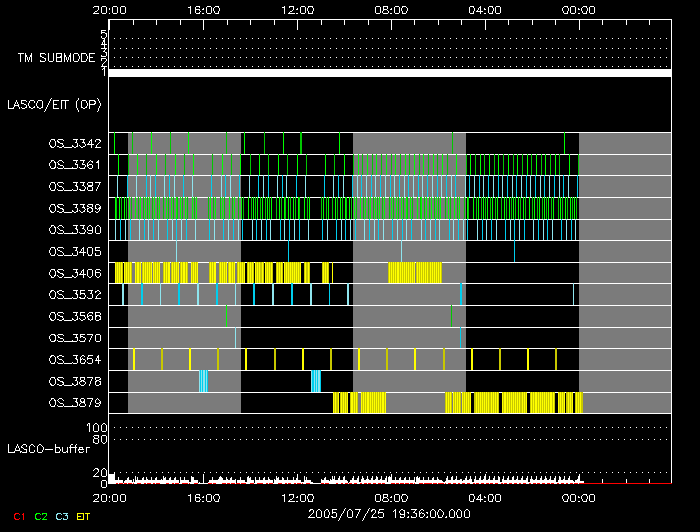Click the 12:00 tick on top axis
This screenshot has height=532, width=700.
tap(298, 9)
